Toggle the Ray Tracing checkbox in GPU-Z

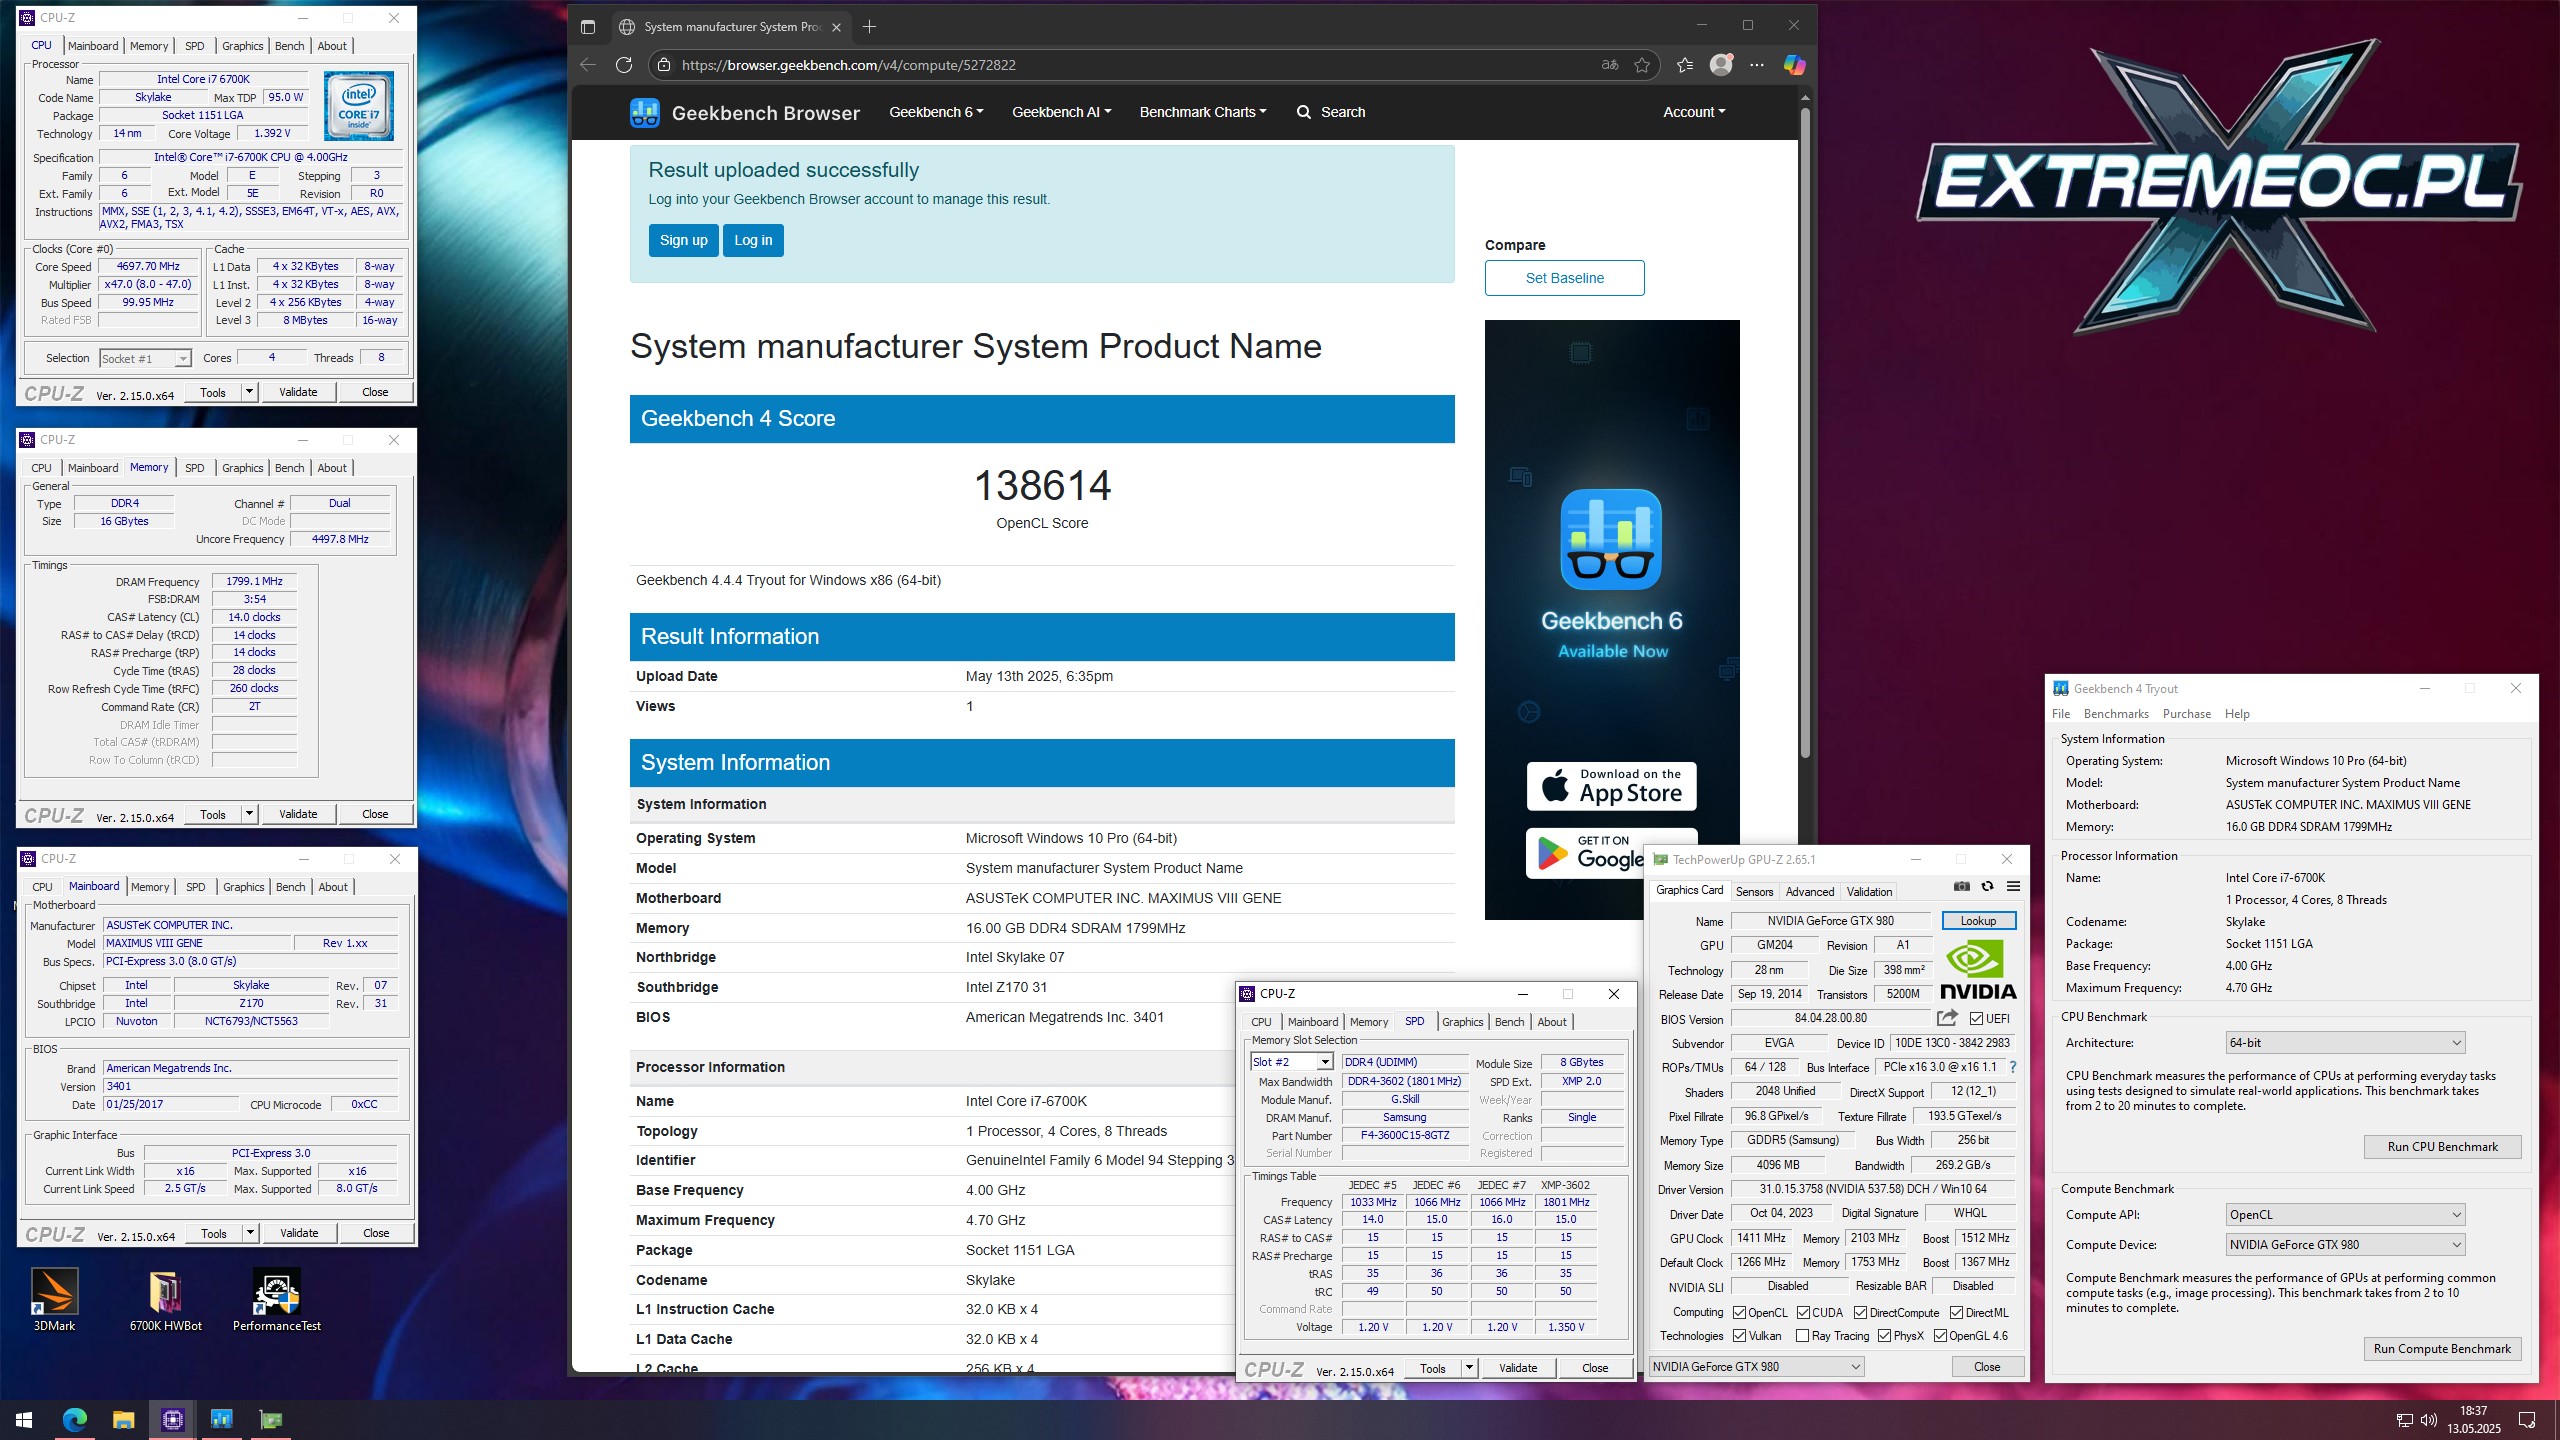[x=1802, y=1335]
